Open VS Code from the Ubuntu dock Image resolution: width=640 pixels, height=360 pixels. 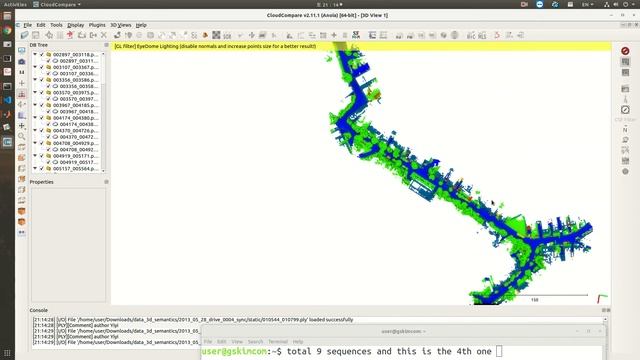pyautogui.click(x=7, y=100)
